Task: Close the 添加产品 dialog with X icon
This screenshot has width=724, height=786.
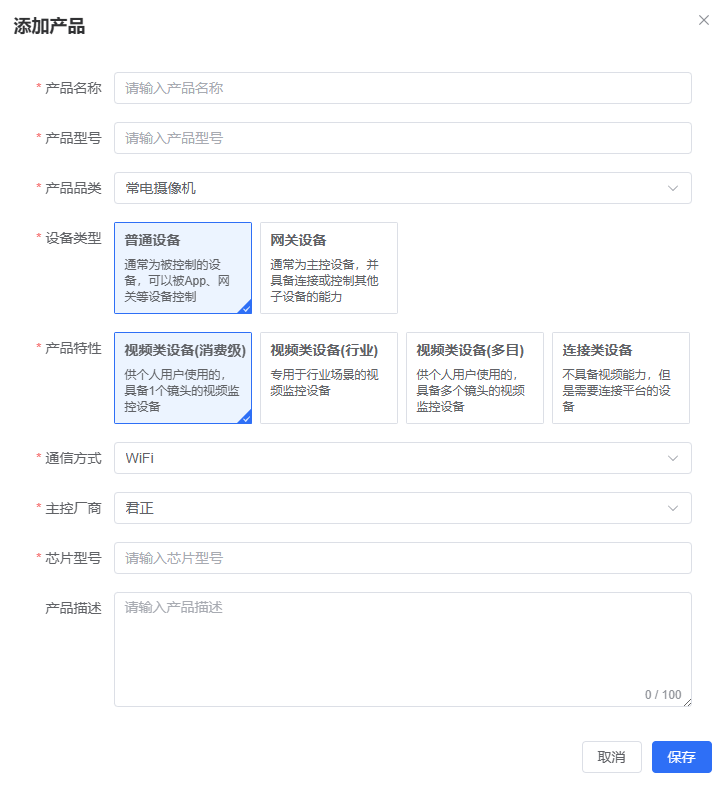Action: (703, 20)
